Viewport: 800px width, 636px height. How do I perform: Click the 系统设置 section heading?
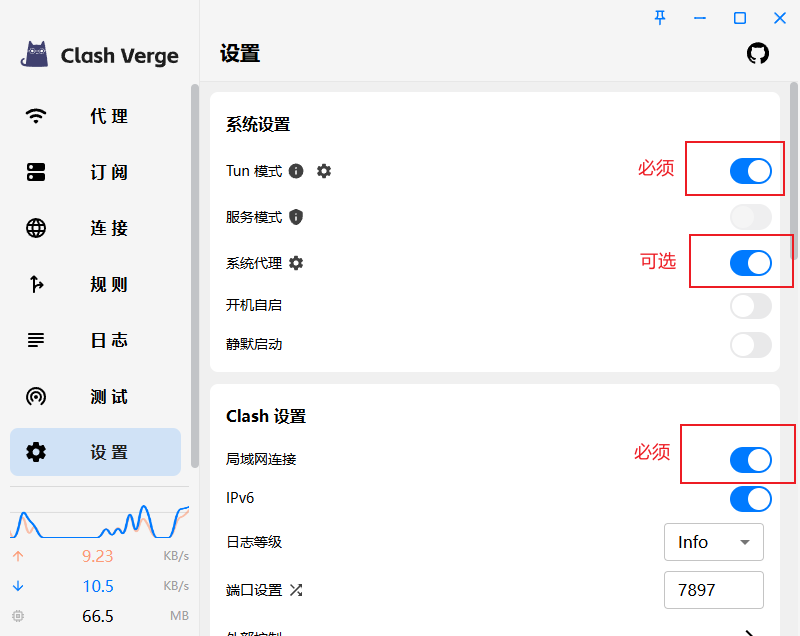258,124
